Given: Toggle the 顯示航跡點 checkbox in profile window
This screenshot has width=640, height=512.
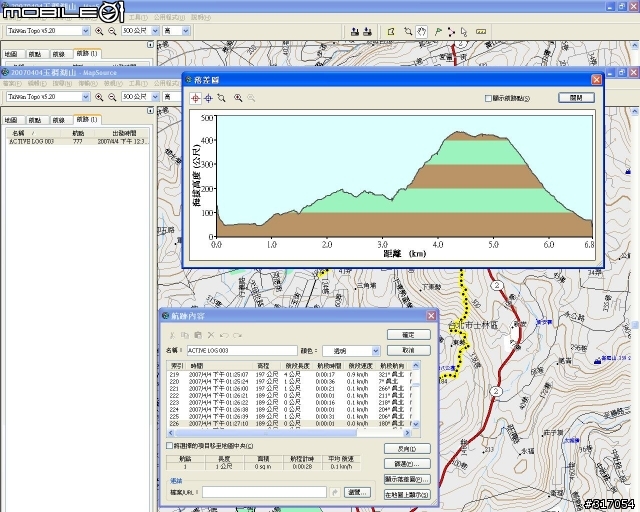Looking at the screenshot, I should [488, 98].
